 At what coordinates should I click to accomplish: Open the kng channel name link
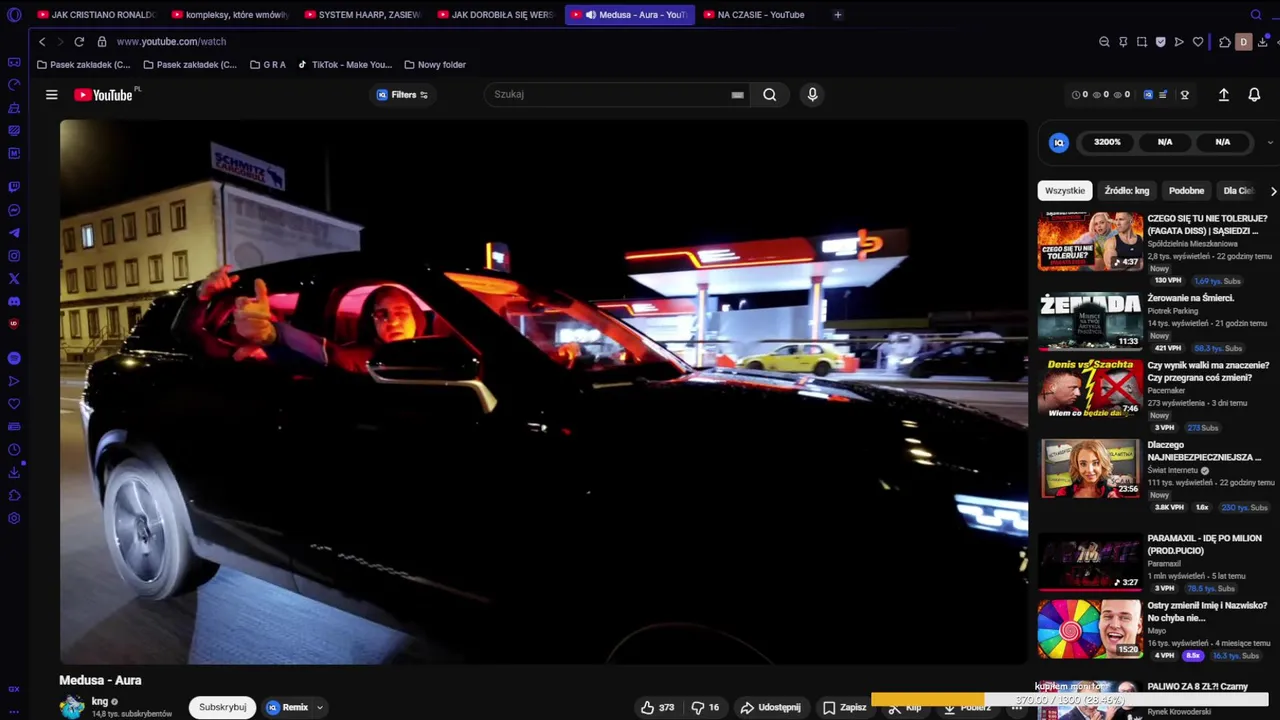pyautogui.click(x=99, y=701)
